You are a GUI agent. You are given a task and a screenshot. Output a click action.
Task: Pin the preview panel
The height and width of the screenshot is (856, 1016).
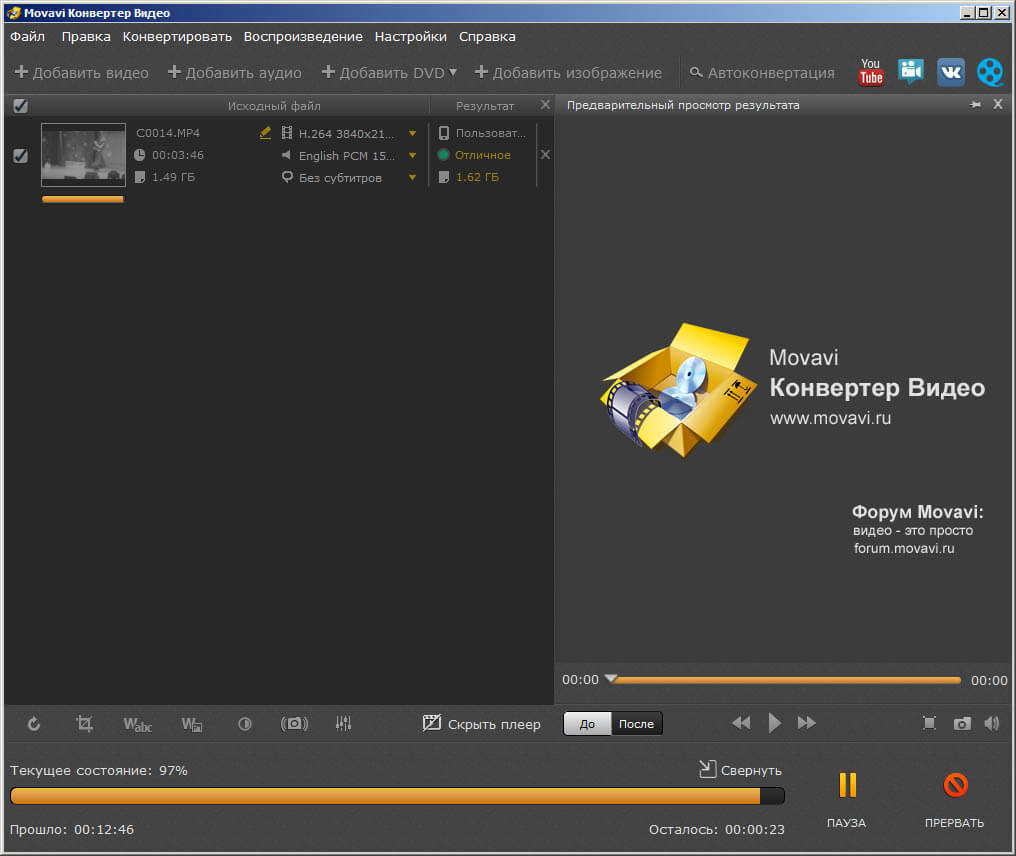coord(975,105)
